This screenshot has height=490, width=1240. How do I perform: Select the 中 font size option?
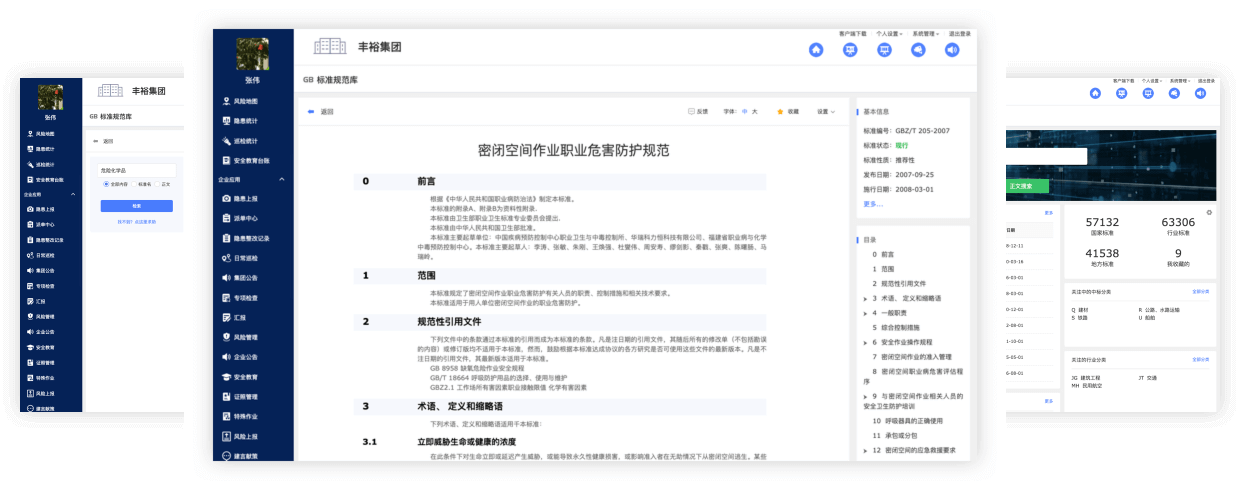tap(745, 112)
